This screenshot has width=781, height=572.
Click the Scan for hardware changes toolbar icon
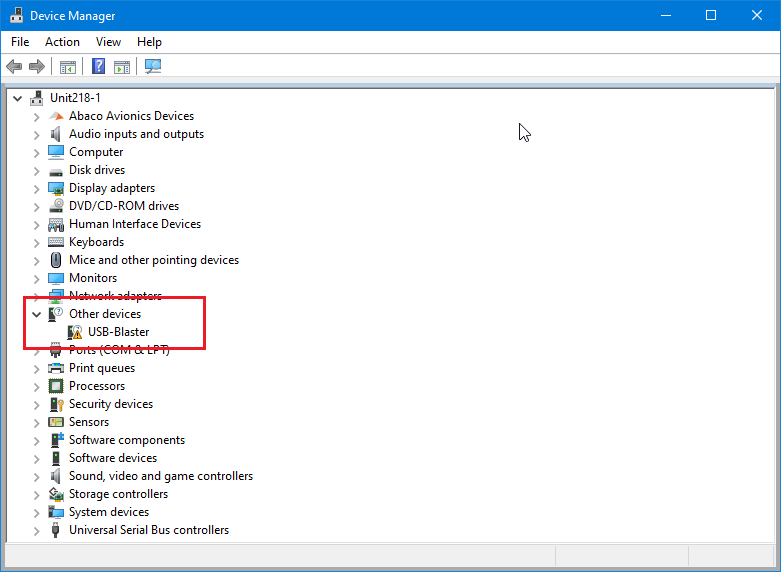153,67
